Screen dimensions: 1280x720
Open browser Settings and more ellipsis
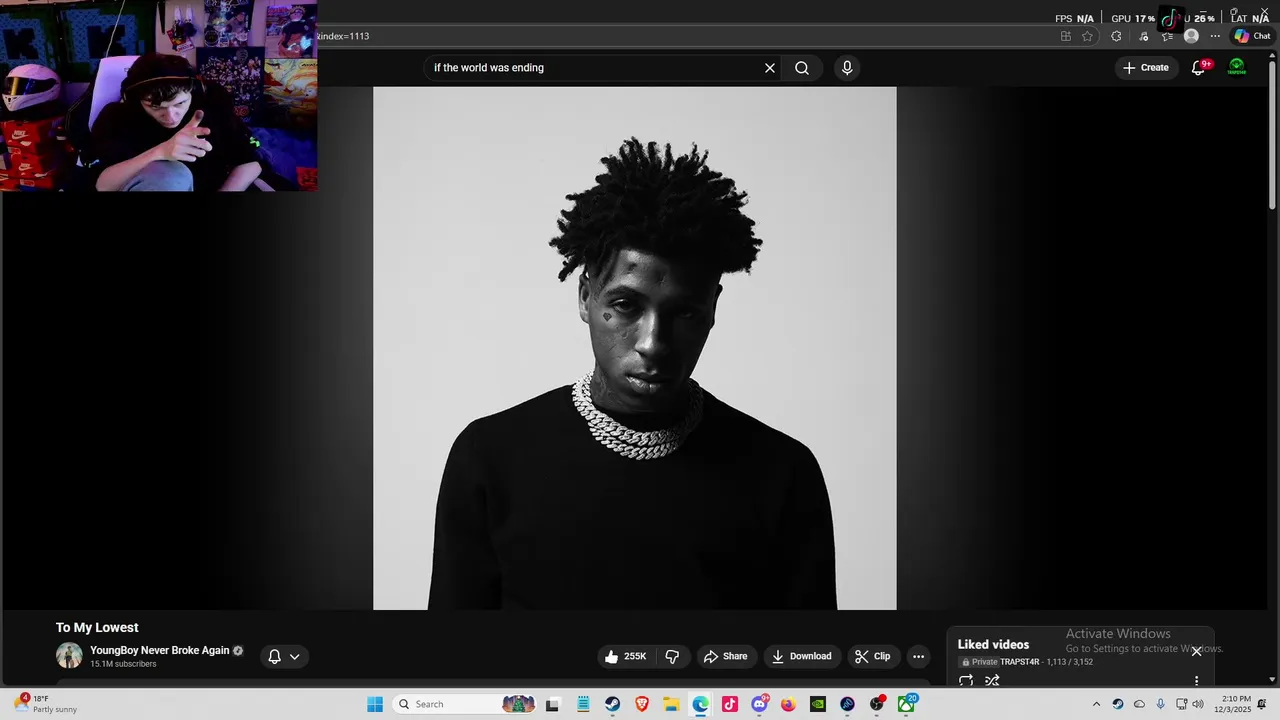1215,36
